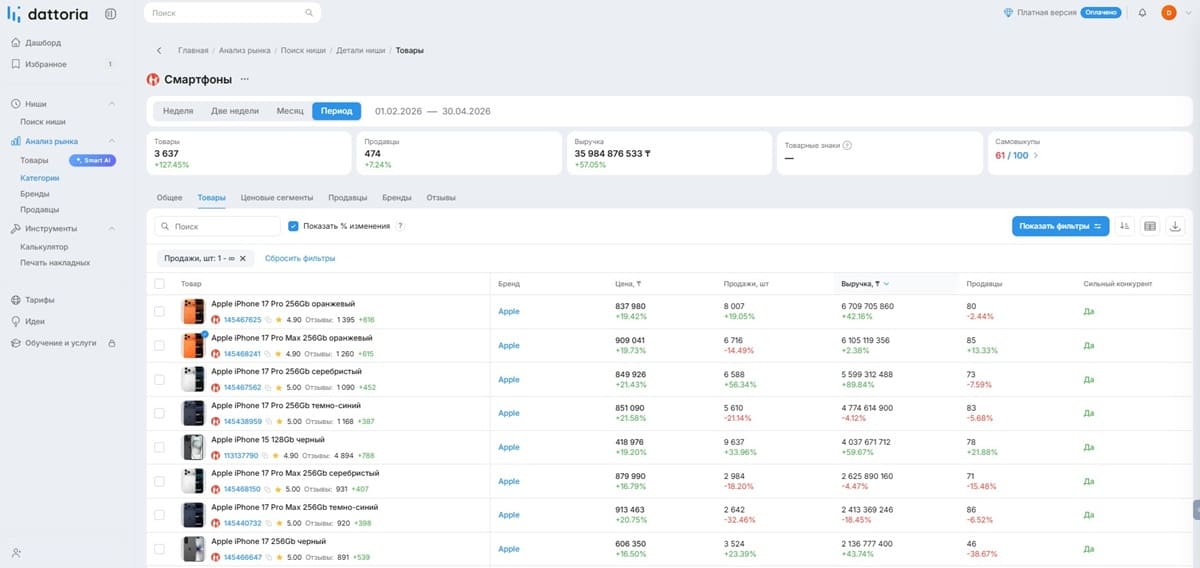Open the three-dot menu beside Смартфоны
Screen dimensions: 1200x568
click(244, 79)
